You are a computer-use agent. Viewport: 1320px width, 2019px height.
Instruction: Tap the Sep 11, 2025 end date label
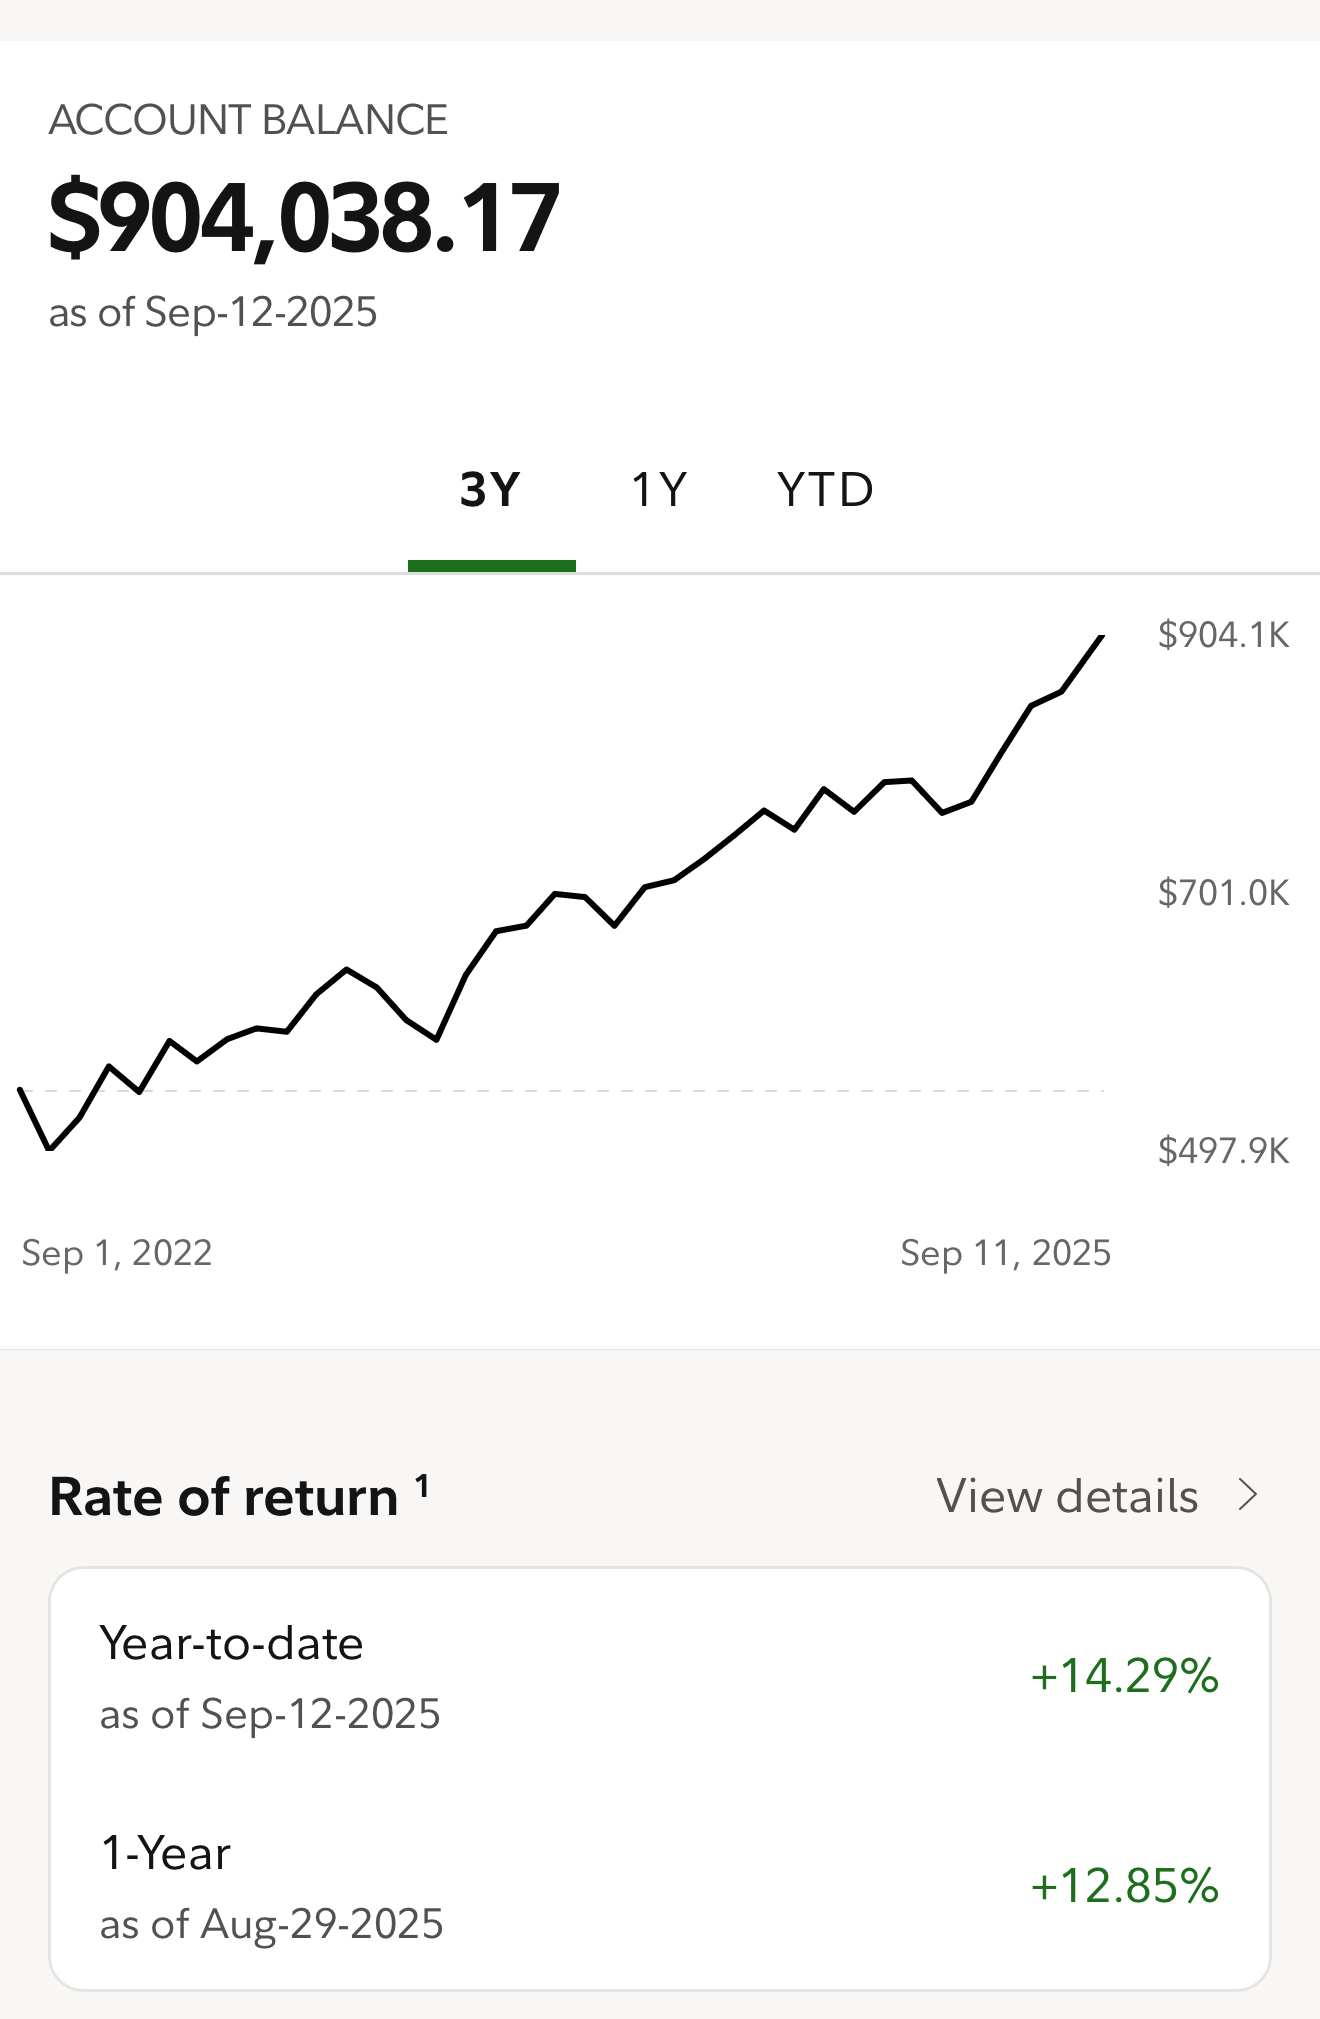[x=1005, y=1253]
